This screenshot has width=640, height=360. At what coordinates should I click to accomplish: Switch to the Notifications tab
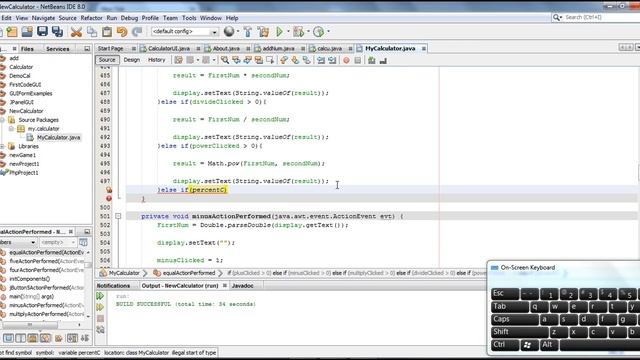pyautogui.click(x=113, y=286)
